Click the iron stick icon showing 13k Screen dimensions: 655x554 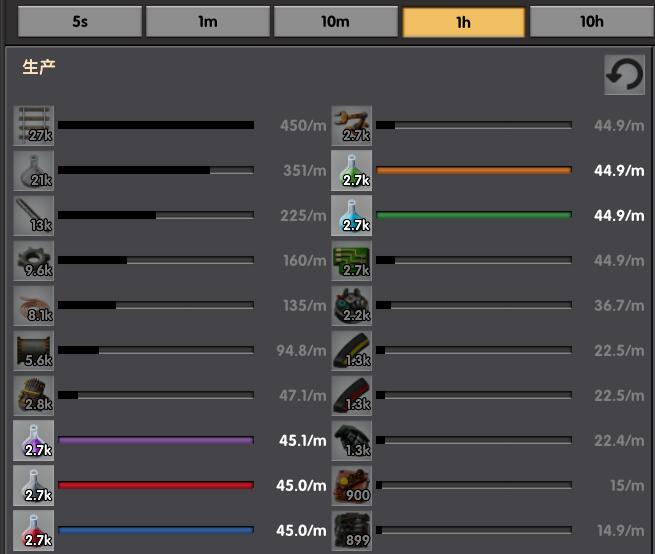click(35, 216)
